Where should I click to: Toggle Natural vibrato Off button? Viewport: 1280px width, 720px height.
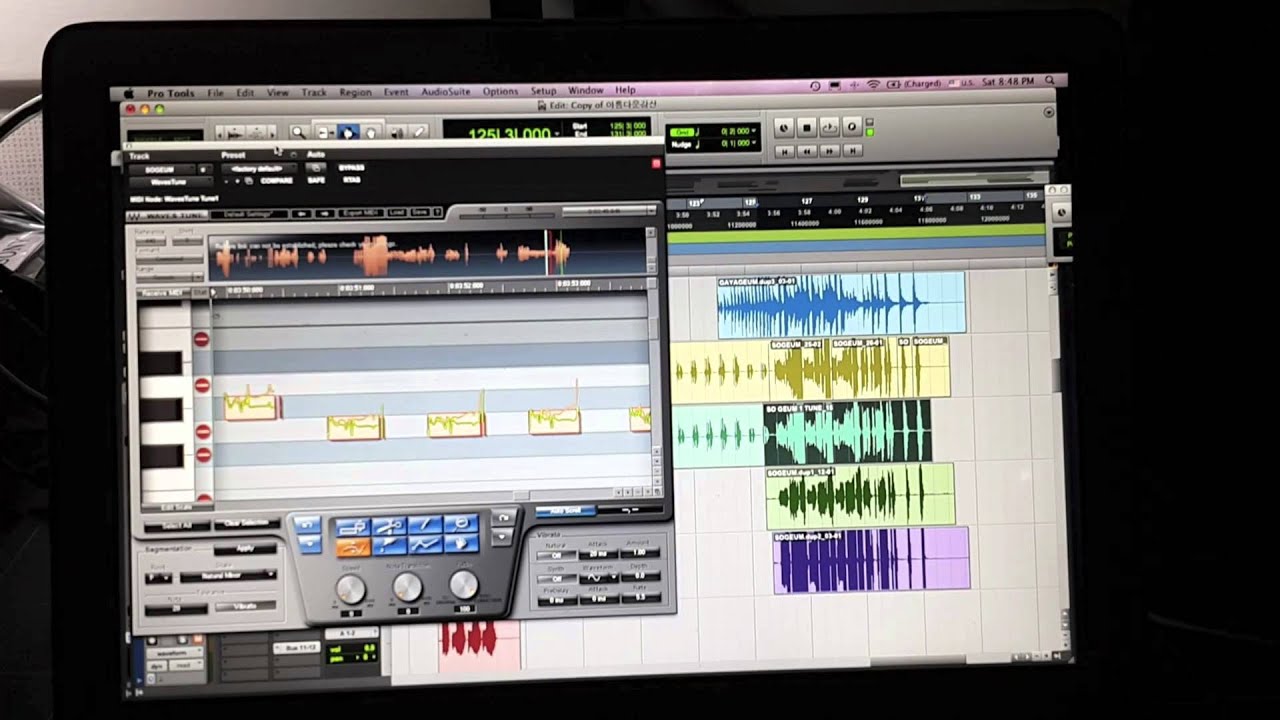[557, 555]
